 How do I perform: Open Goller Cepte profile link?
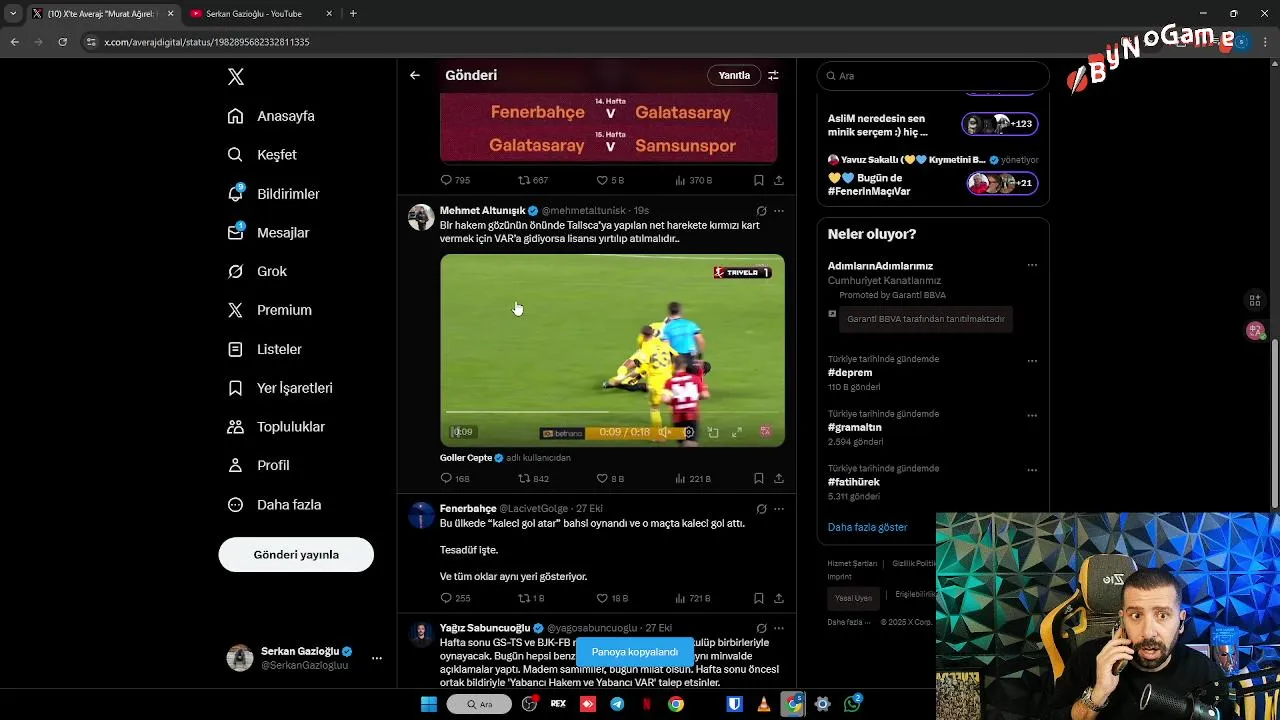[x=466, y=458]
